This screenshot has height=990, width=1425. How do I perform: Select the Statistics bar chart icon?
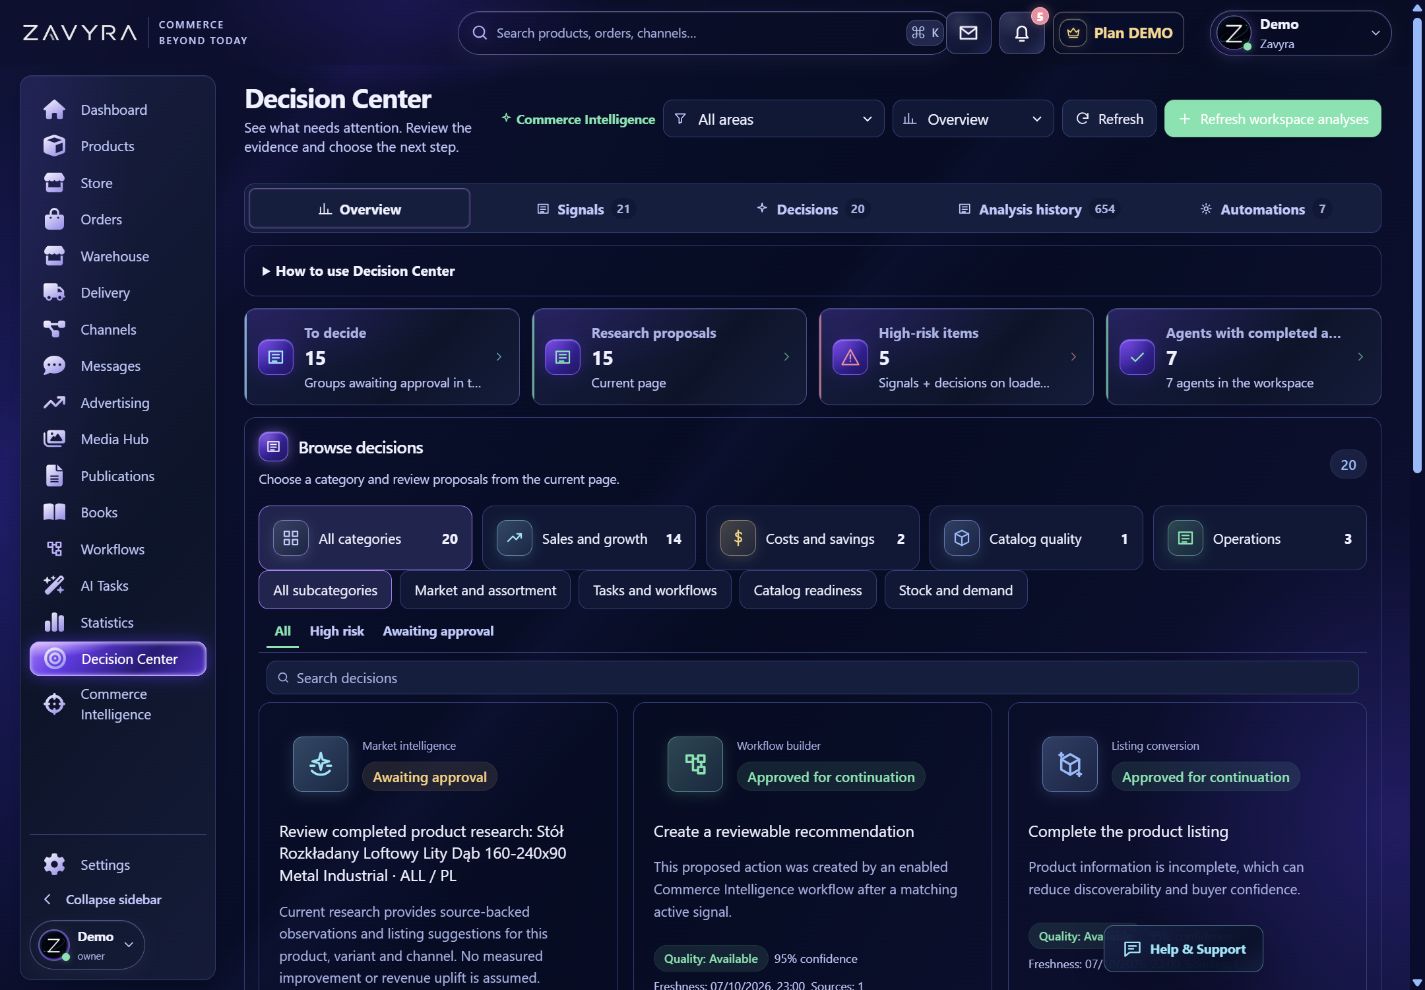(54, 622)
